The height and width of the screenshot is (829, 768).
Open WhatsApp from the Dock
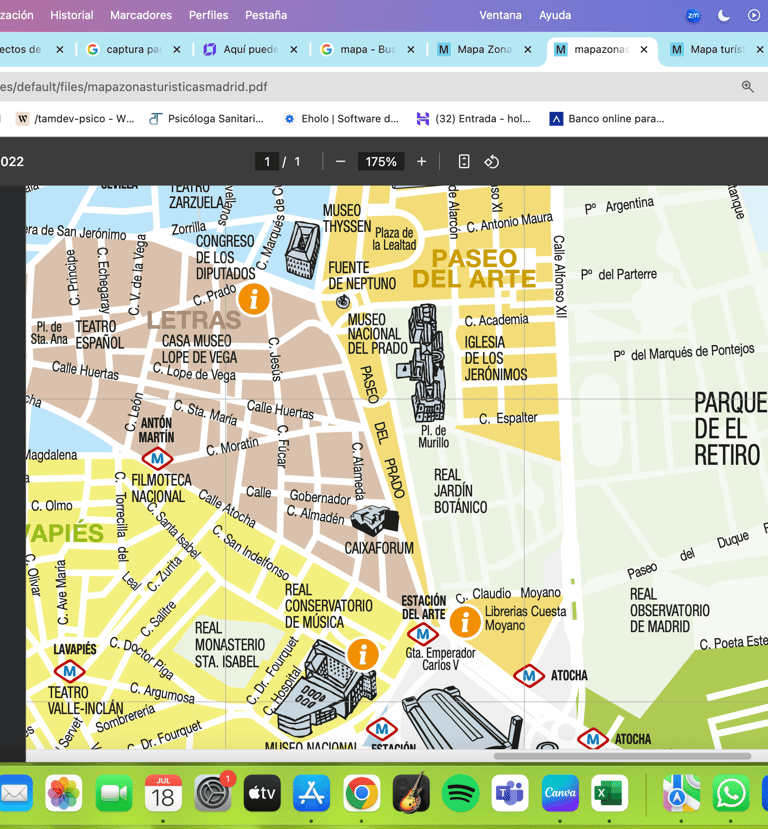731,793
